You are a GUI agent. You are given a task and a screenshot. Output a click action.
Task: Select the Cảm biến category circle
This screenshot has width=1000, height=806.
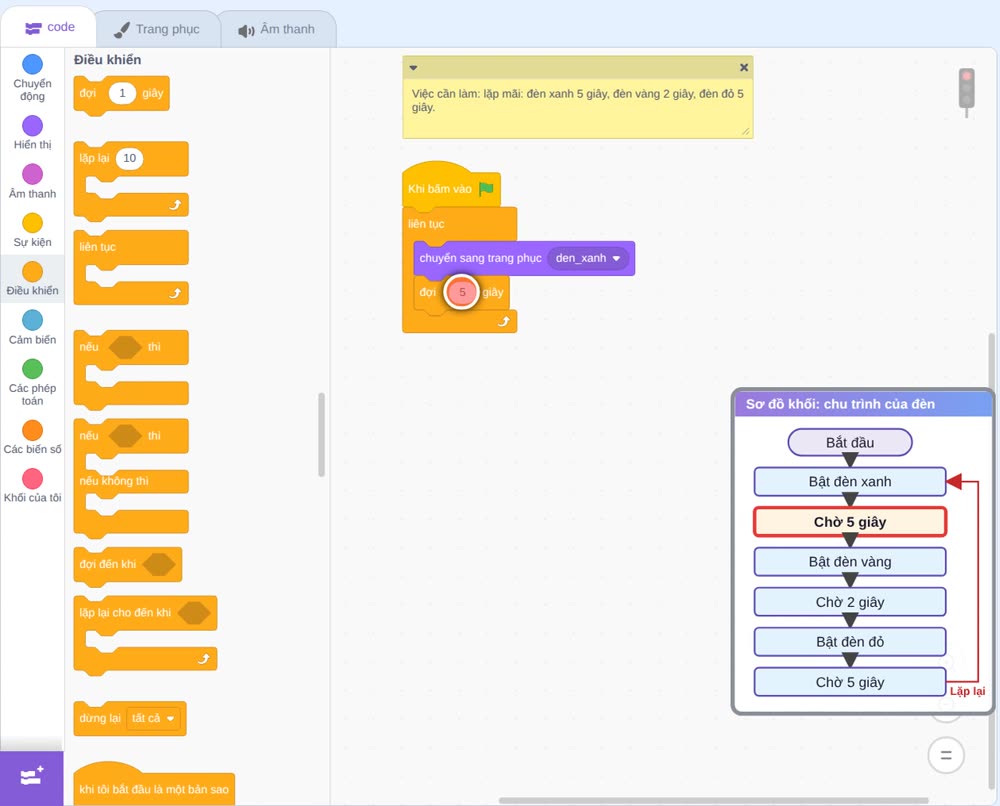pos(33,320)
